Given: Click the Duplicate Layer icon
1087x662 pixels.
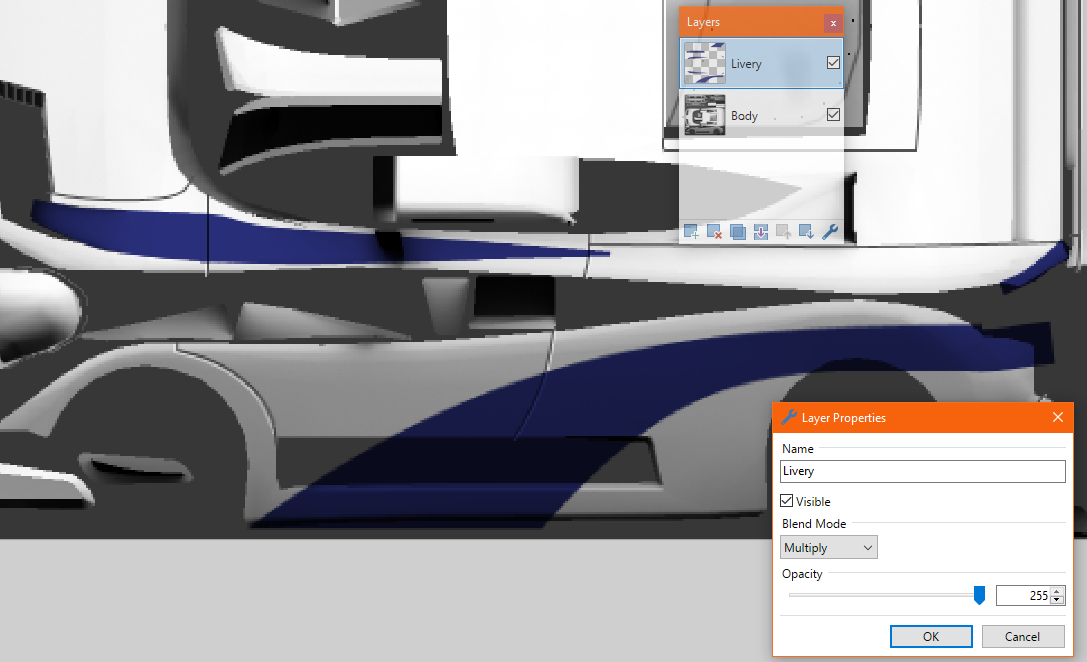Looking at the screenshot, I should click(x=737, y=232).
